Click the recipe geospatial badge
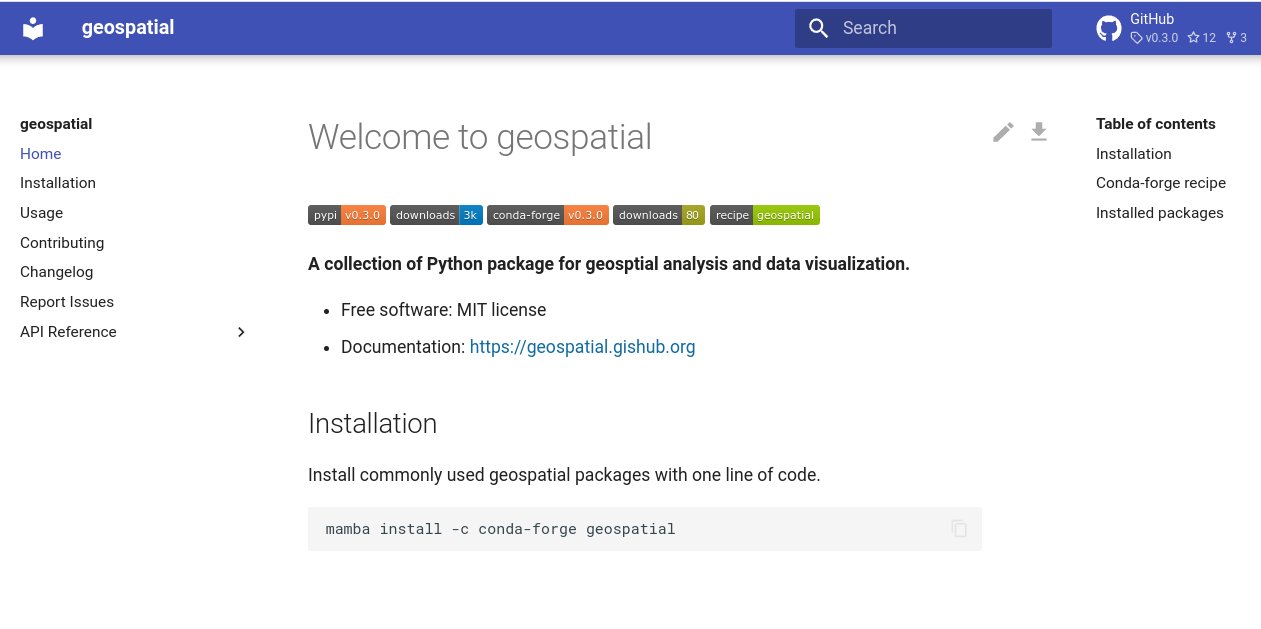Viewport: 1261px width, 629px height. [765, 215]
